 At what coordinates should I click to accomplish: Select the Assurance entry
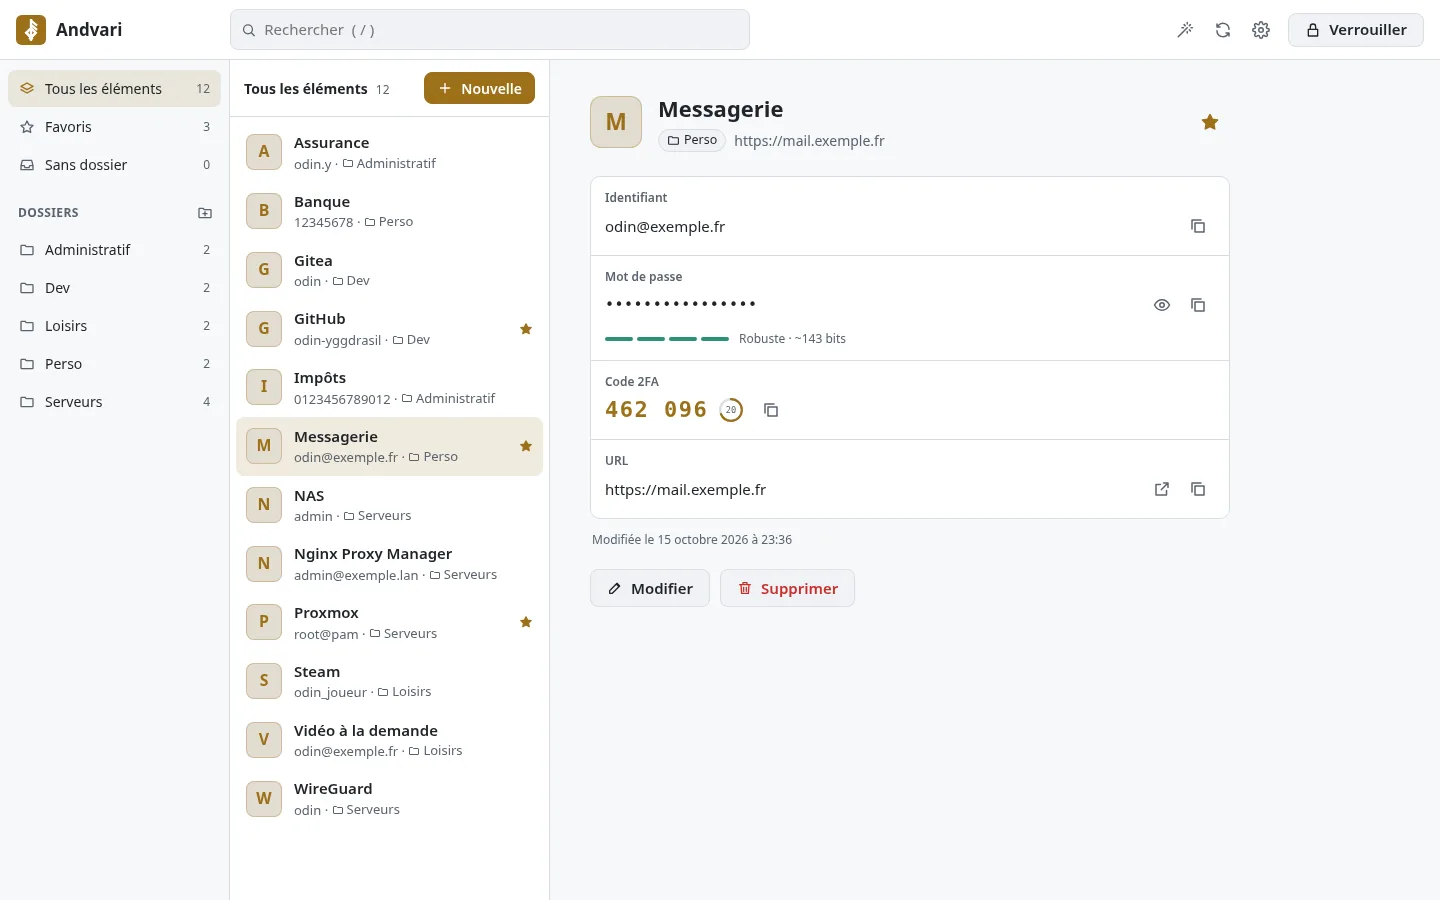tap(390, 152)
